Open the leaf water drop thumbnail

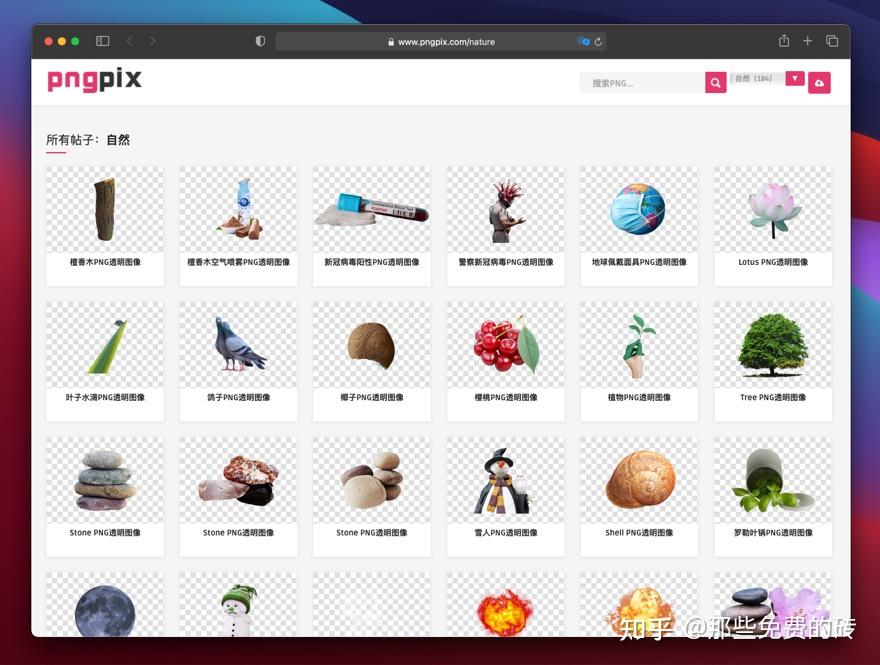[x=105, y=345]
